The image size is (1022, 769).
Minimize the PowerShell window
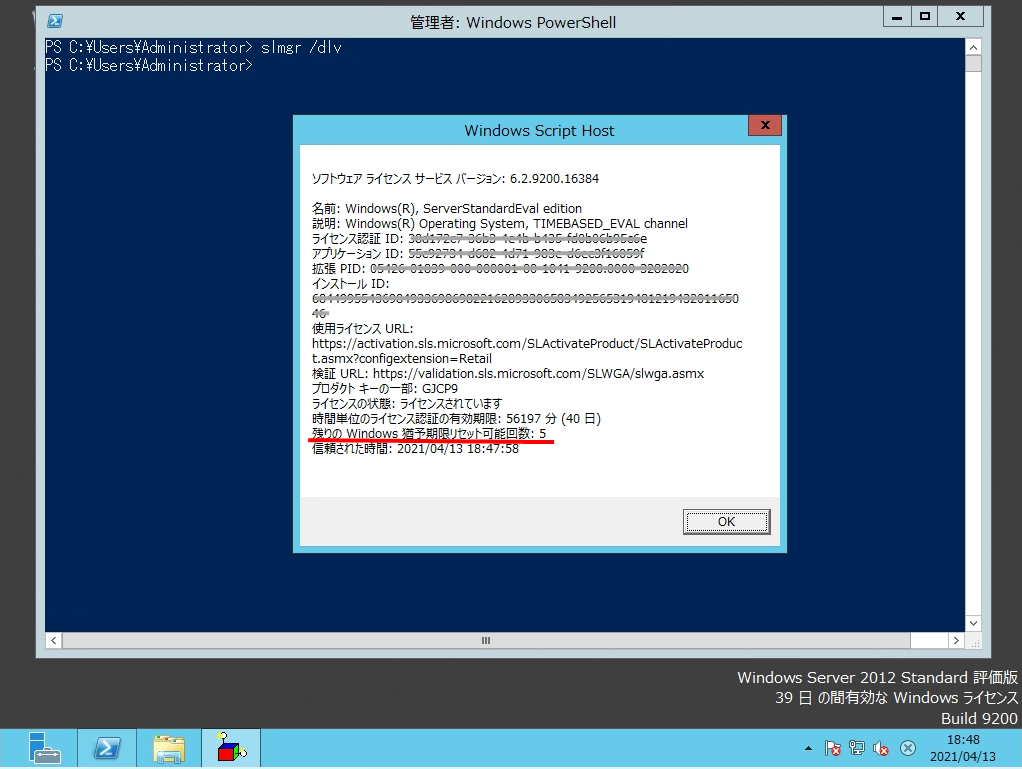coord(897,17)
